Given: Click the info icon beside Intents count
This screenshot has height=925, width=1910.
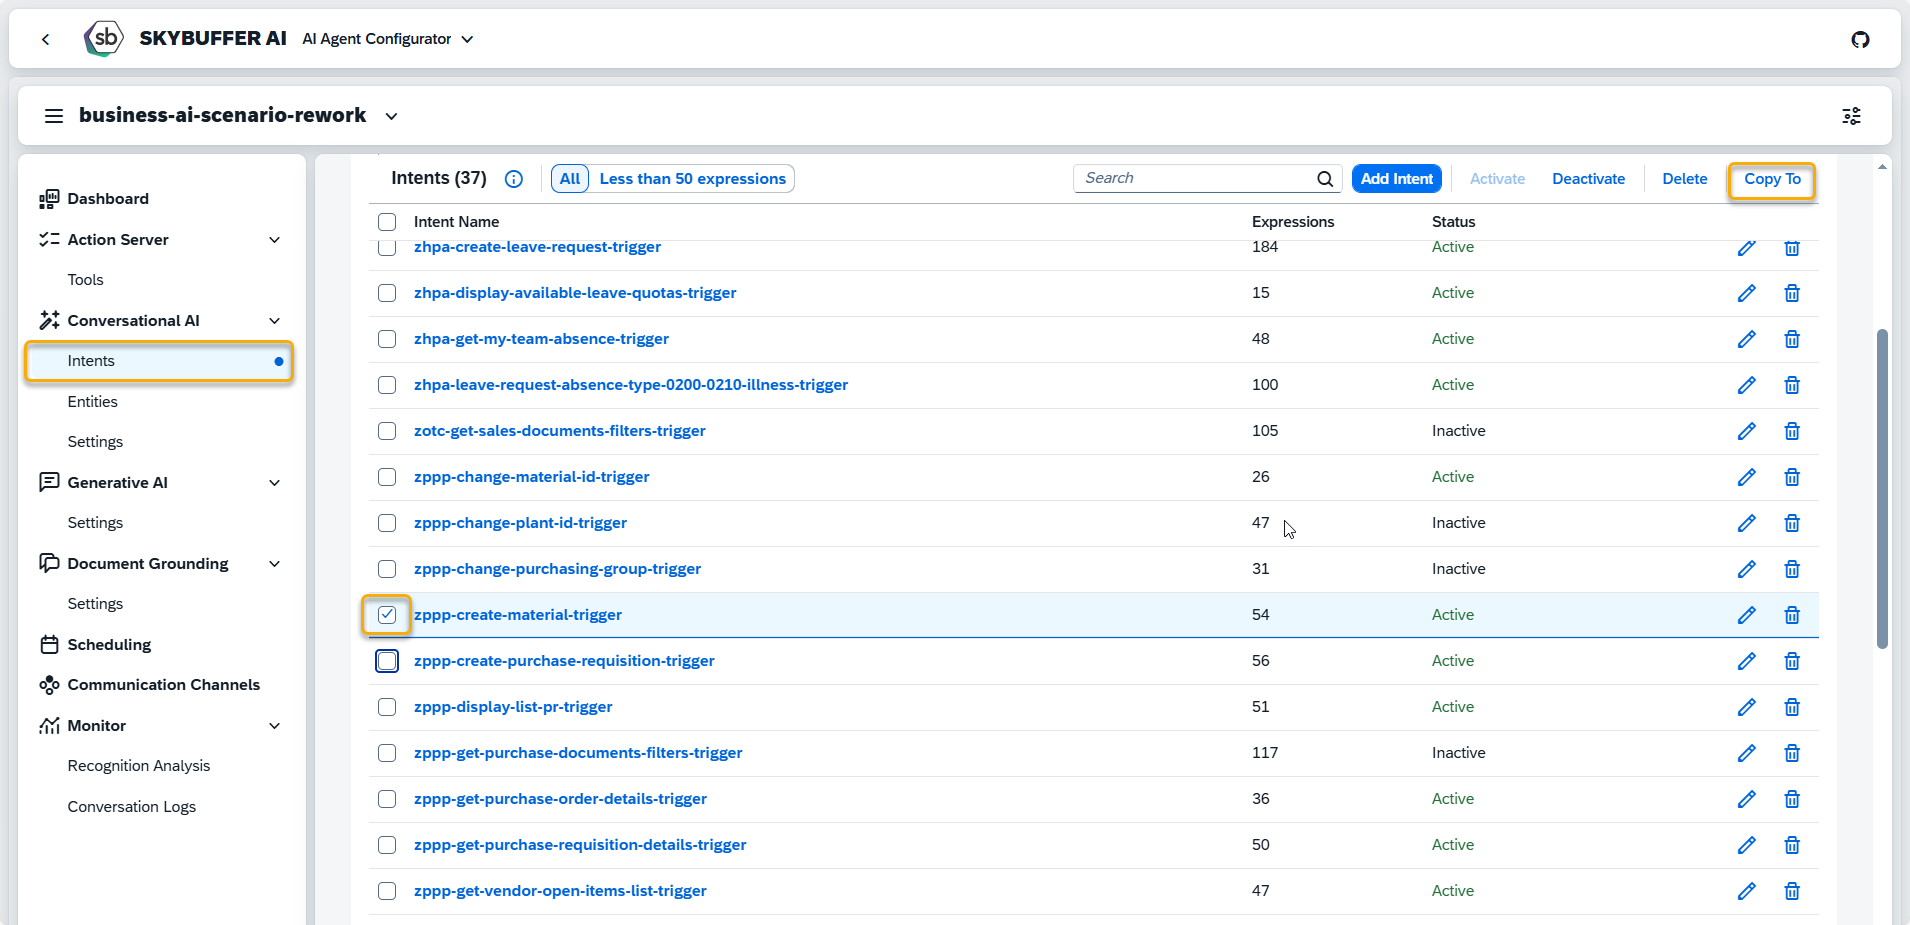Looking at the screenshot, I should pos(514,179).
